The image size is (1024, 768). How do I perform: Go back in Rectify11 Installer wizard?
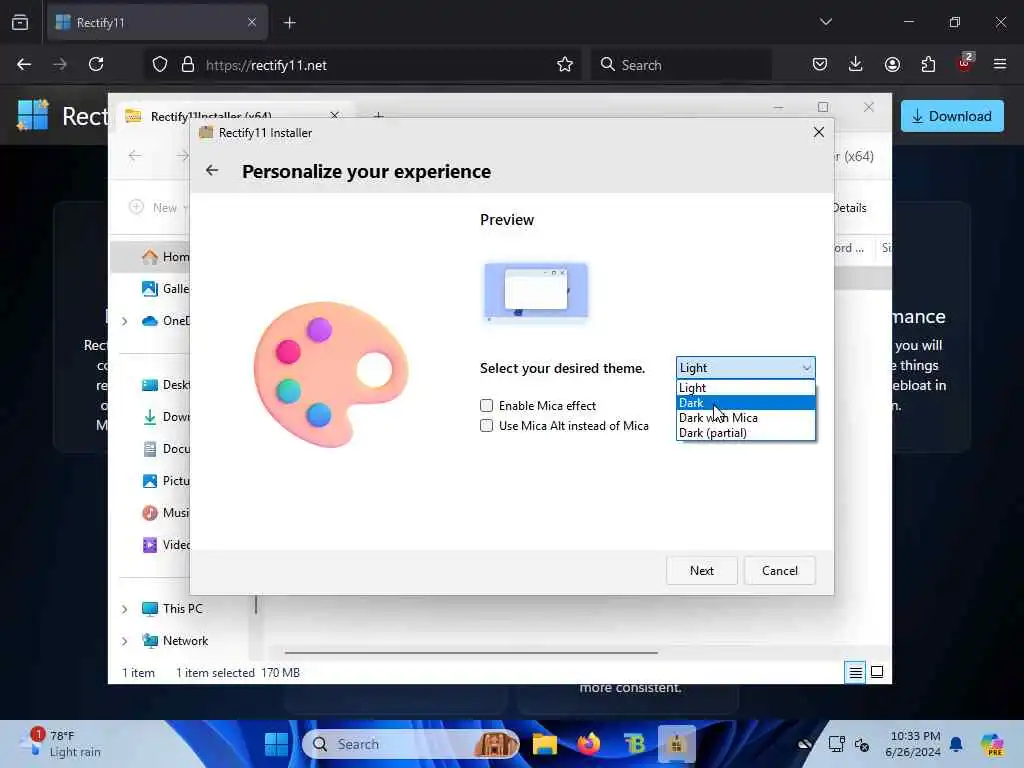tap(212, 170)
